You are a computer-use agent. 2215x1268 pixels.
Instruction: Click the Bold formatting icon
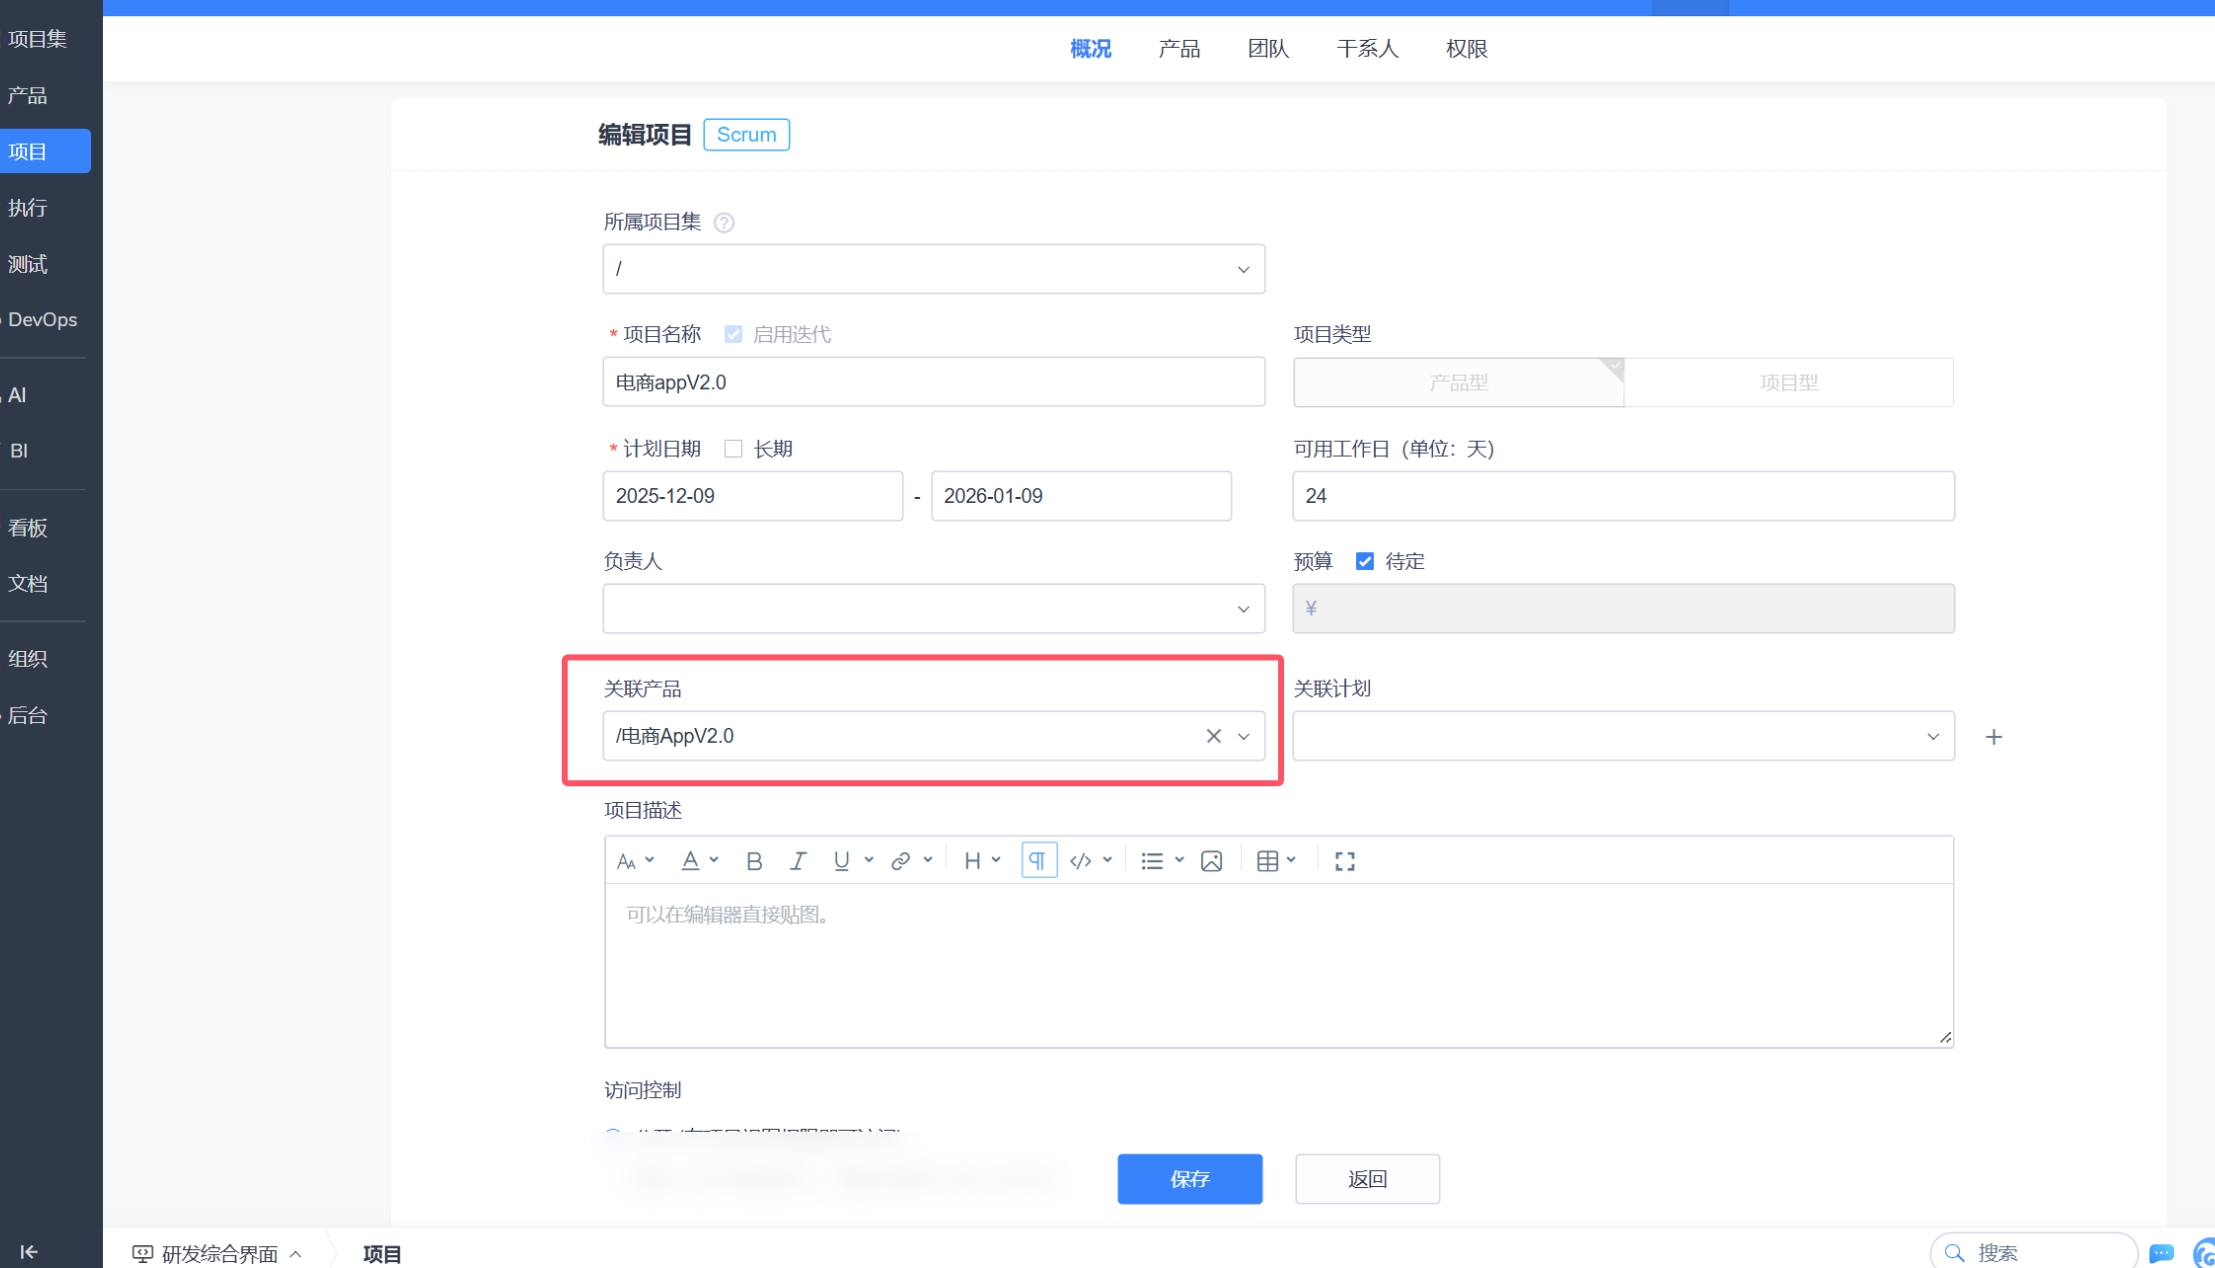[x=754, y=861]
